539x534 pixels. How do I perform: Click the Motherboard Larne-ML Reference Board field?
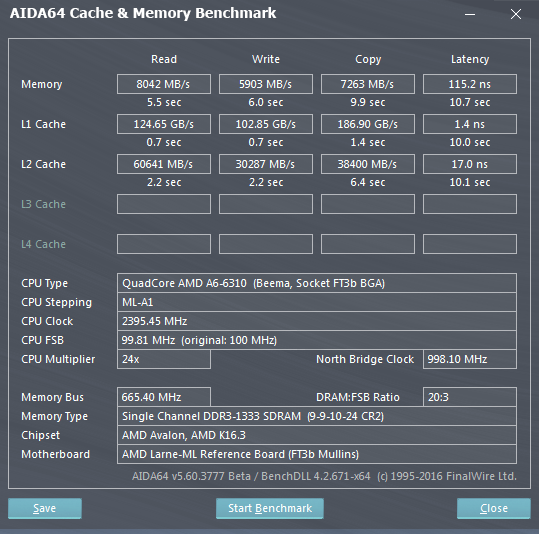[317, 454]
